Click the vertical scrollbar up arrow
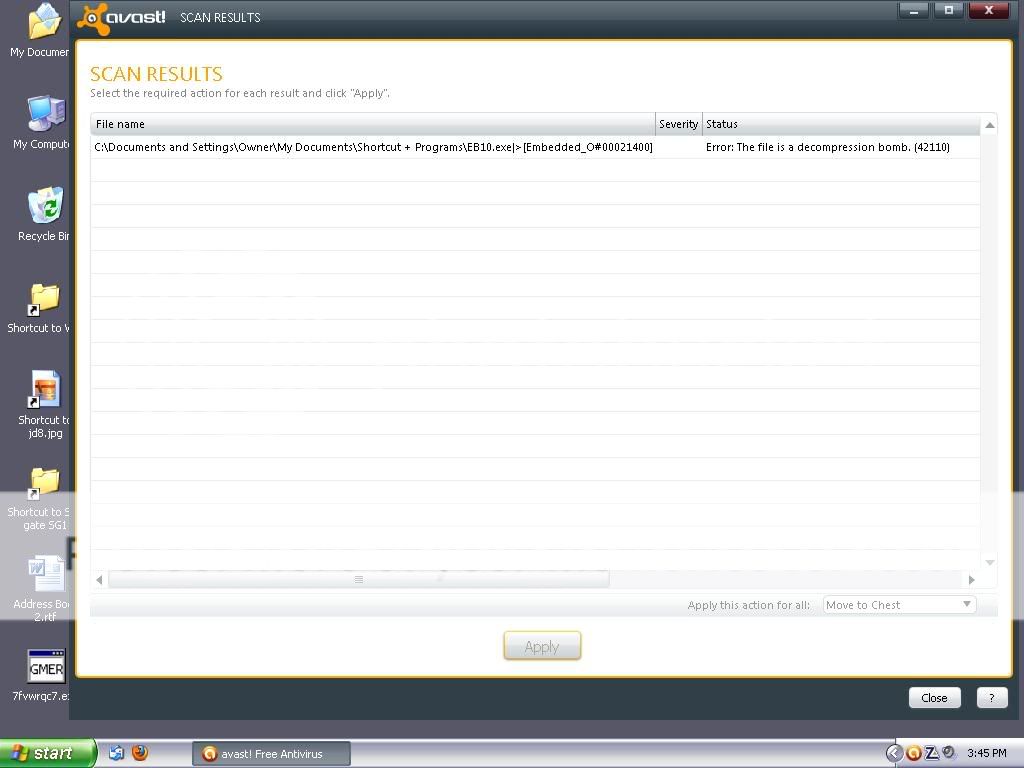The image size is (1024, 768). (990, 125)
